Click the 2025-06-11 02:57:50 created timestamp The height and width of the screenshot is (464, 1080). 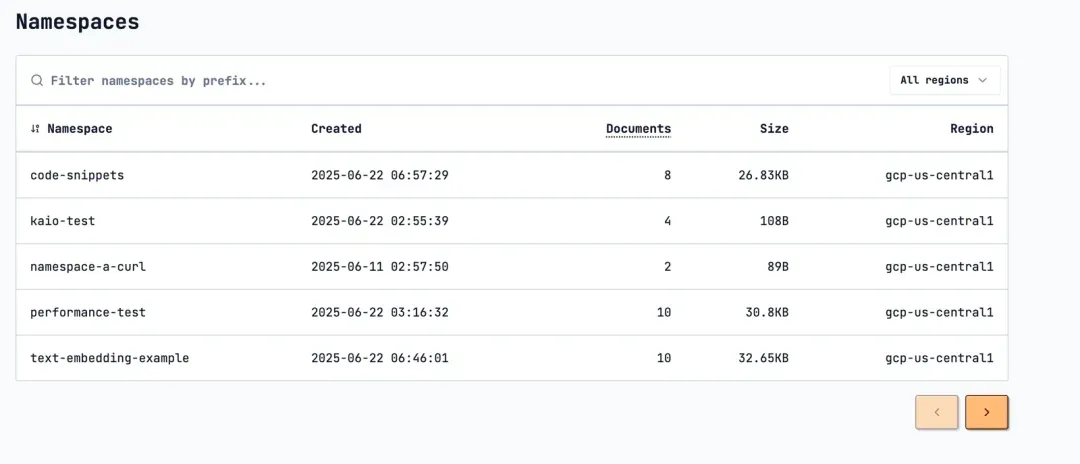click(x=380, y=266)
